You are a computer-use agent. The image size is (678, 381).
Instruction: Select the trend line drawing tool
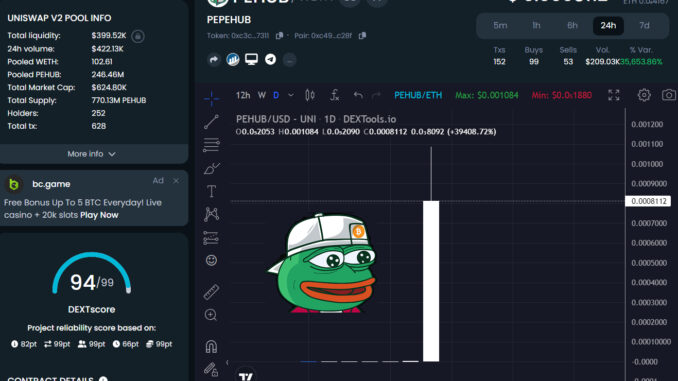[211, 122]
